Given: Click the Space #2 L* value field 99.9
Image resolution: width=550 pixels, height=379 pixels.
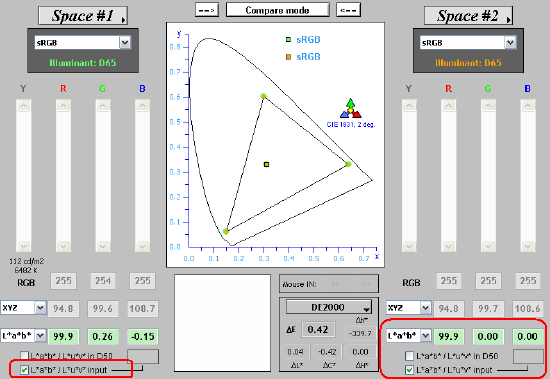Looking at the screenshot, I should coord(449,336).
